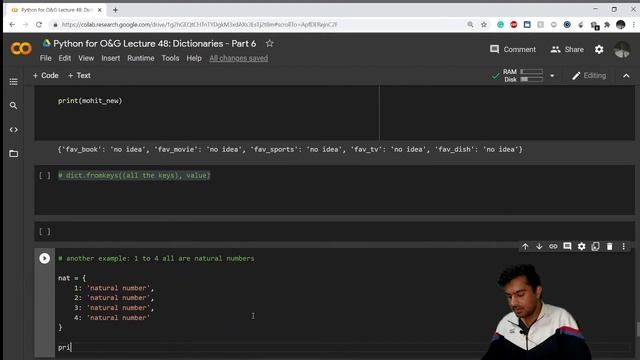Image resolution: width=640 pixels, height=360 pixels.
Task: Click the 'nat = {' code line
Action: coord(72,278)
